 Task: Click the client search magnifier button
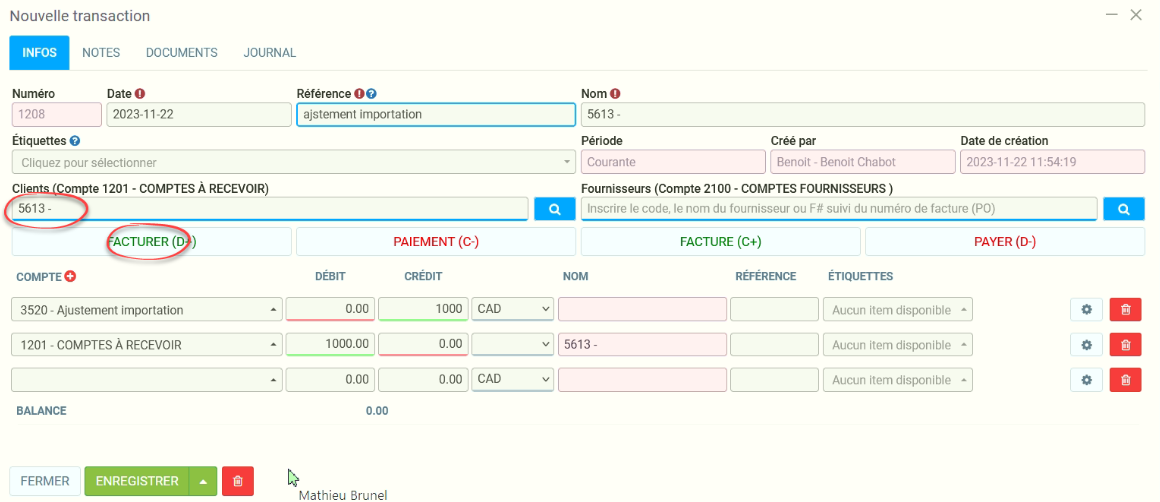click(x=554, y=209)
